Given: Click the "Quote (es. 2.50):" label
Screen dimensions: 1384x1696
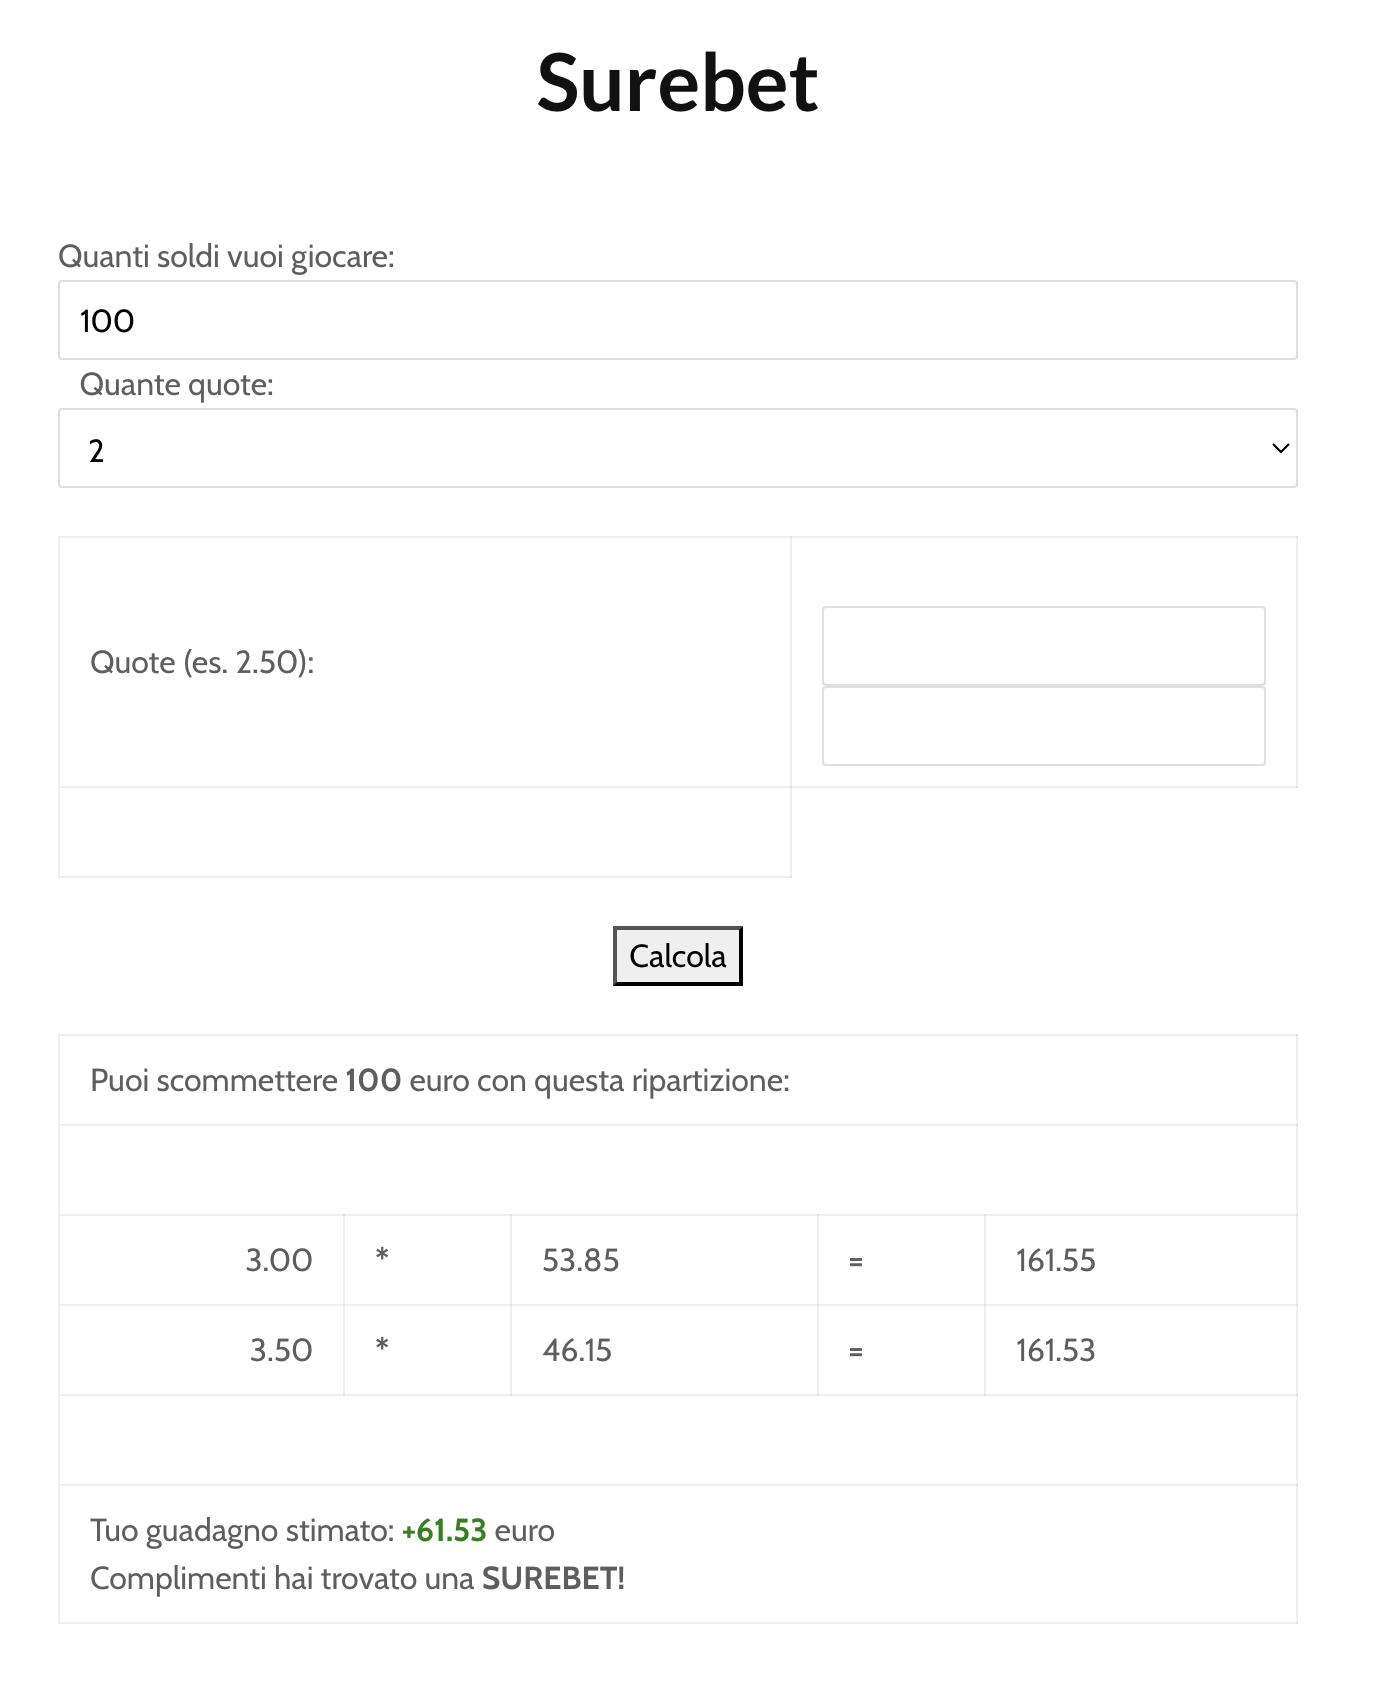Looking at the screenshot, I should (202, 662).
